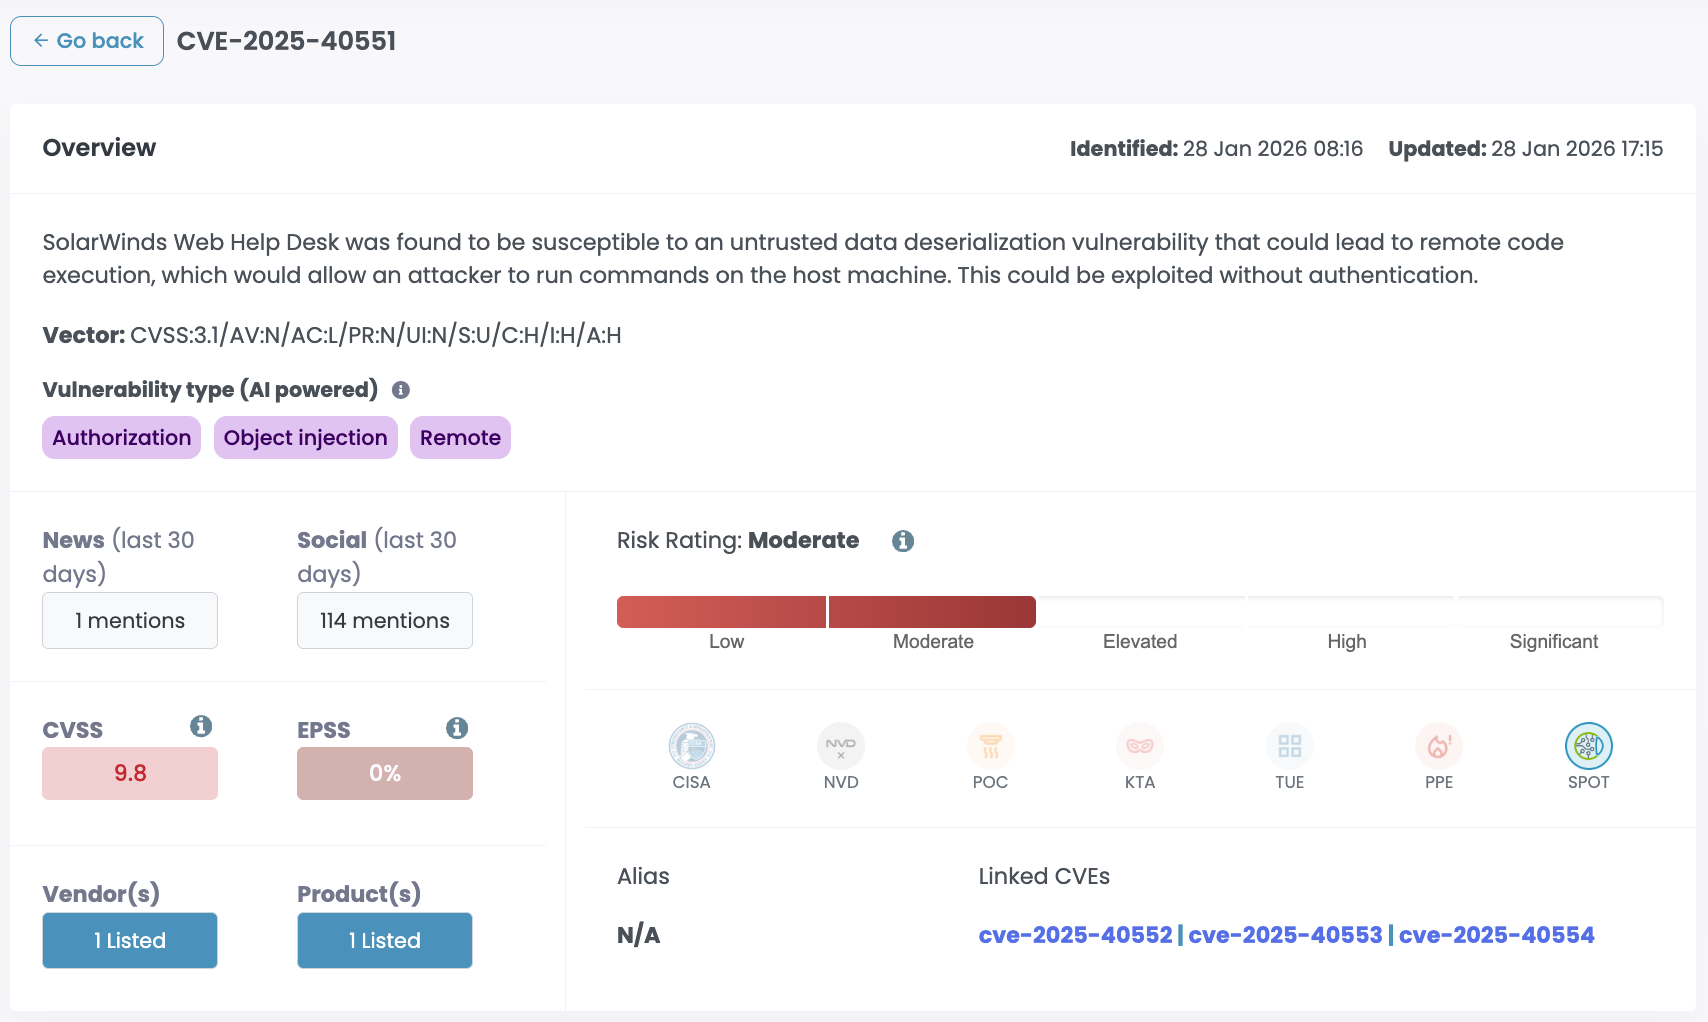View the 114 social mentions
The width and height of the screenshot is (1708, 1022).
[x=385, y=621]
